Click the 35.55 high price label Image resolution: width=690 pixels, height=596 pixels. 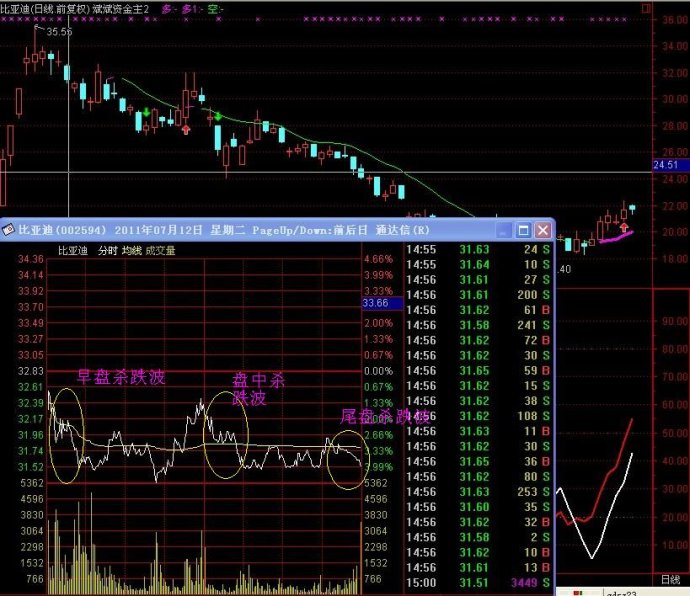click(x=59, y=32)
